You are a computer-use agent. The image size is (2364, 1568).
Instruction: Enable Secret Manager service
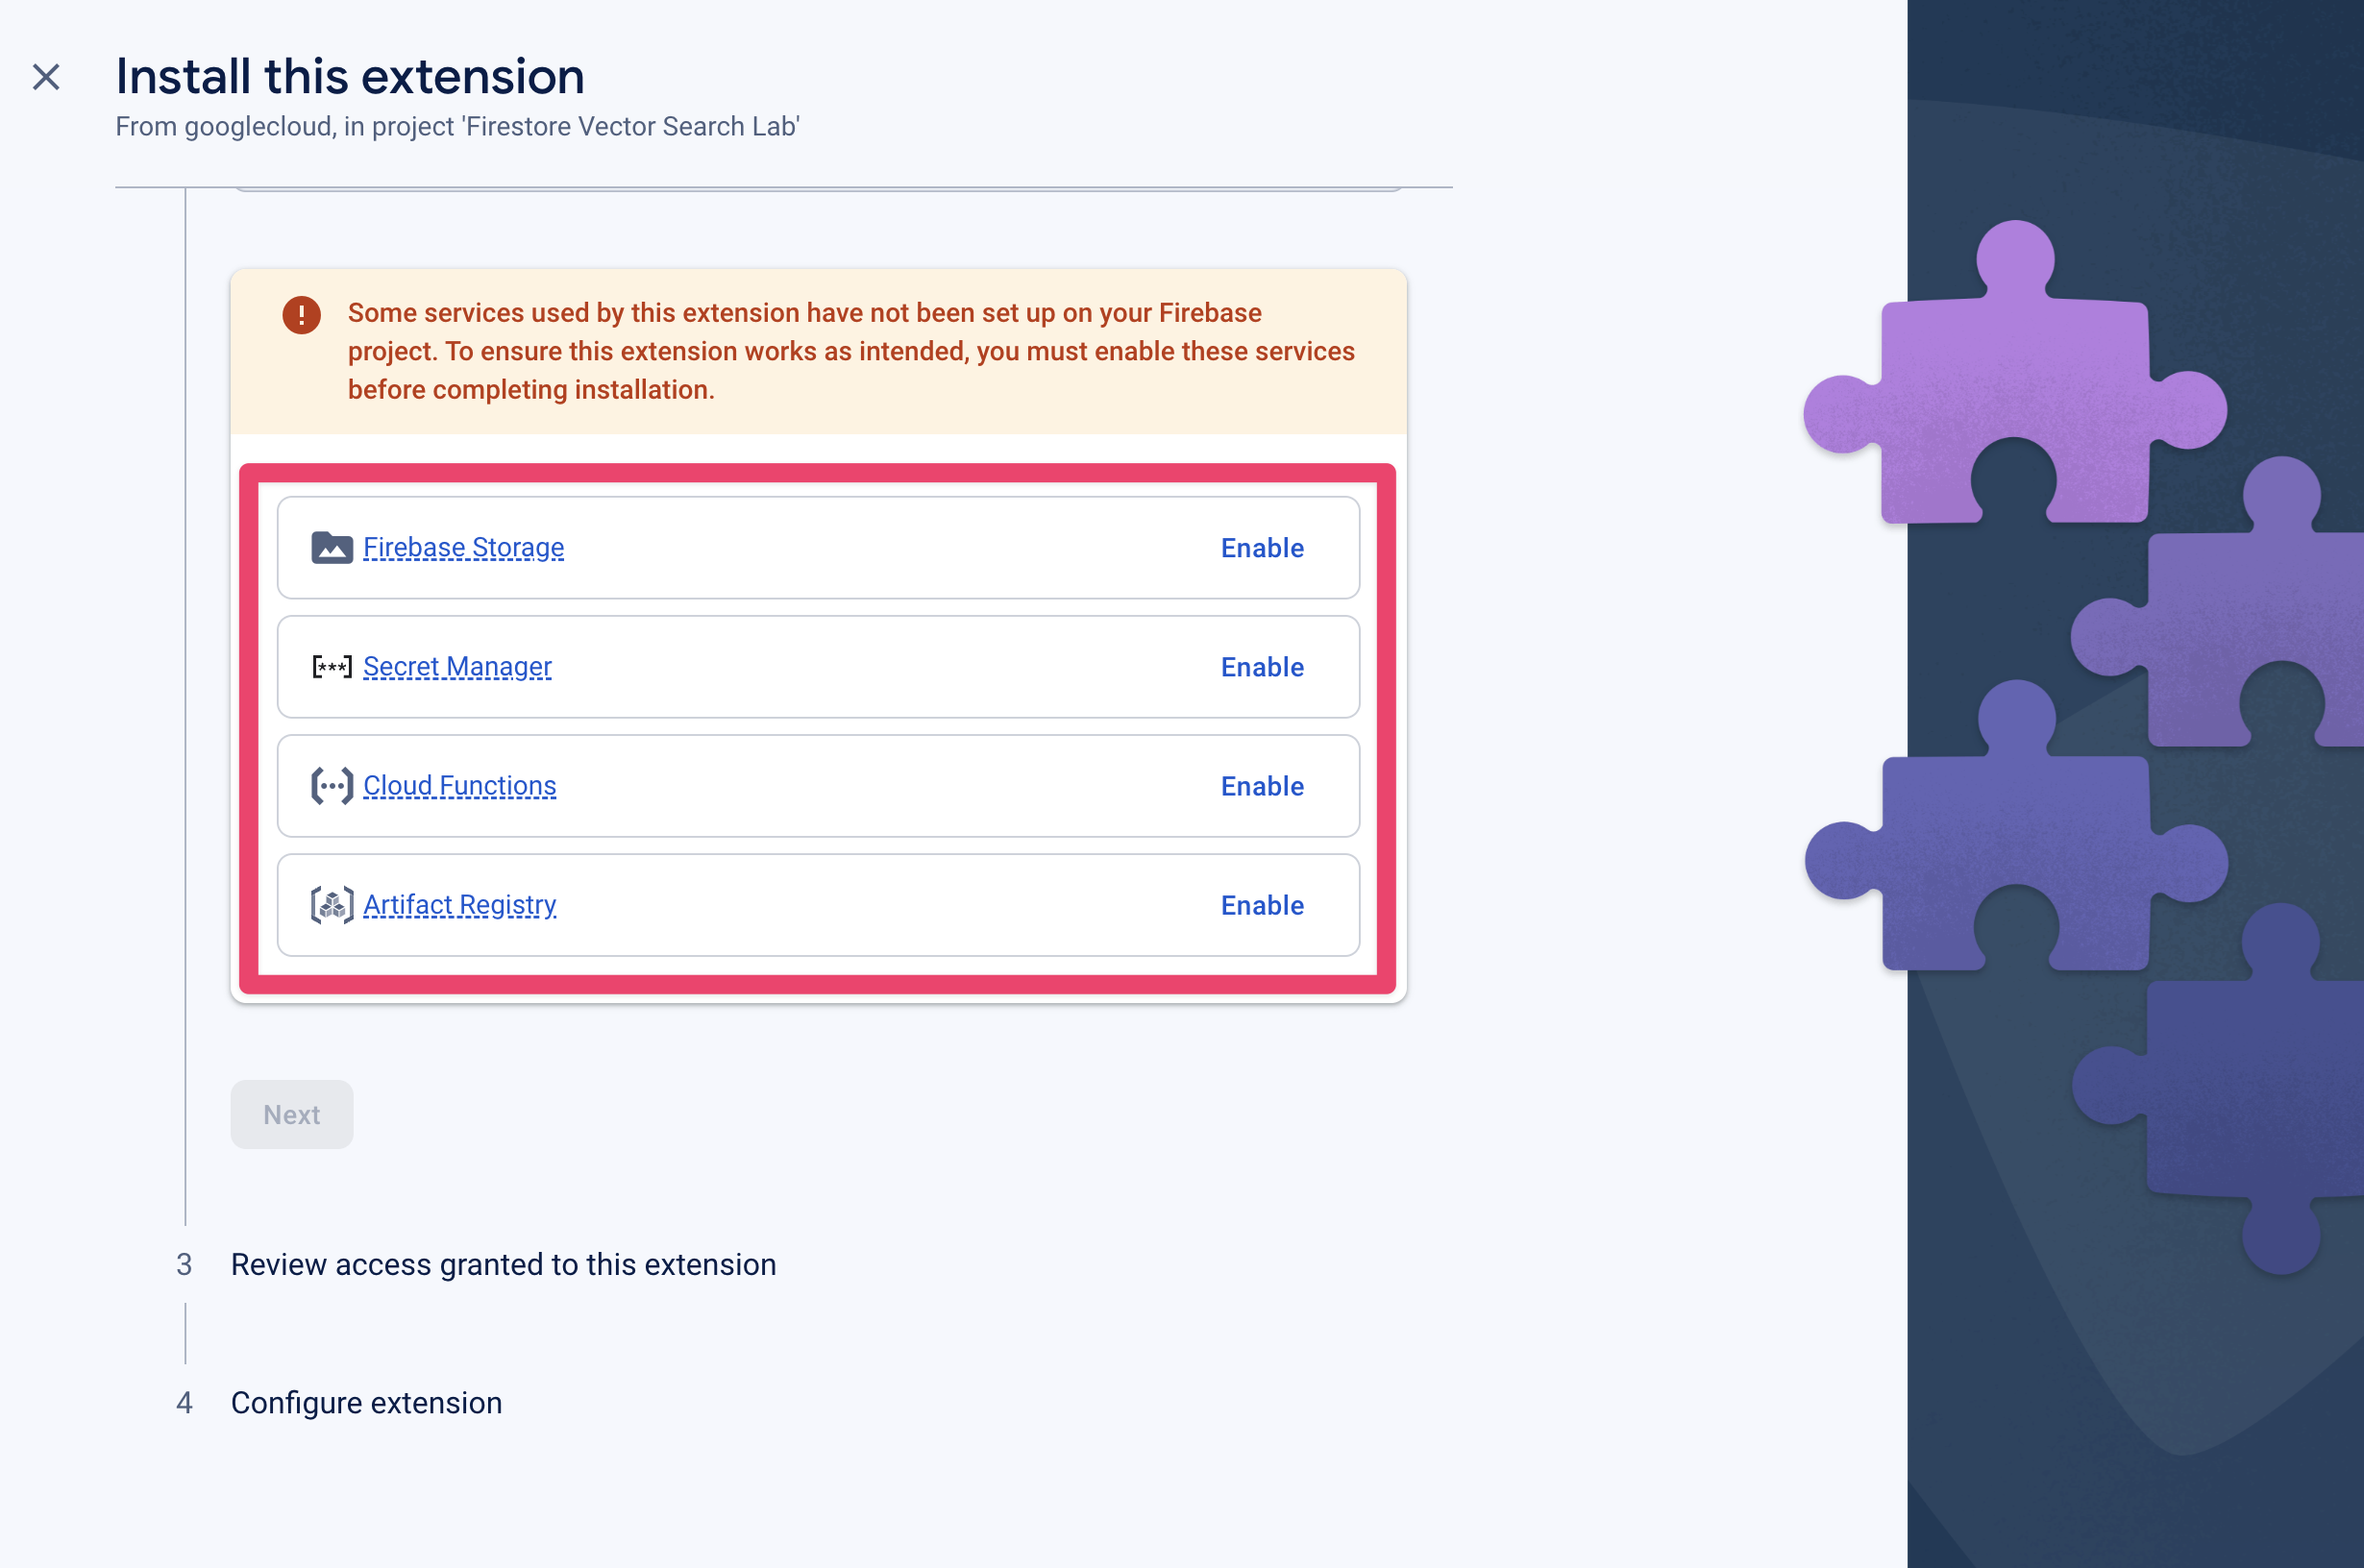point(1264,667)
